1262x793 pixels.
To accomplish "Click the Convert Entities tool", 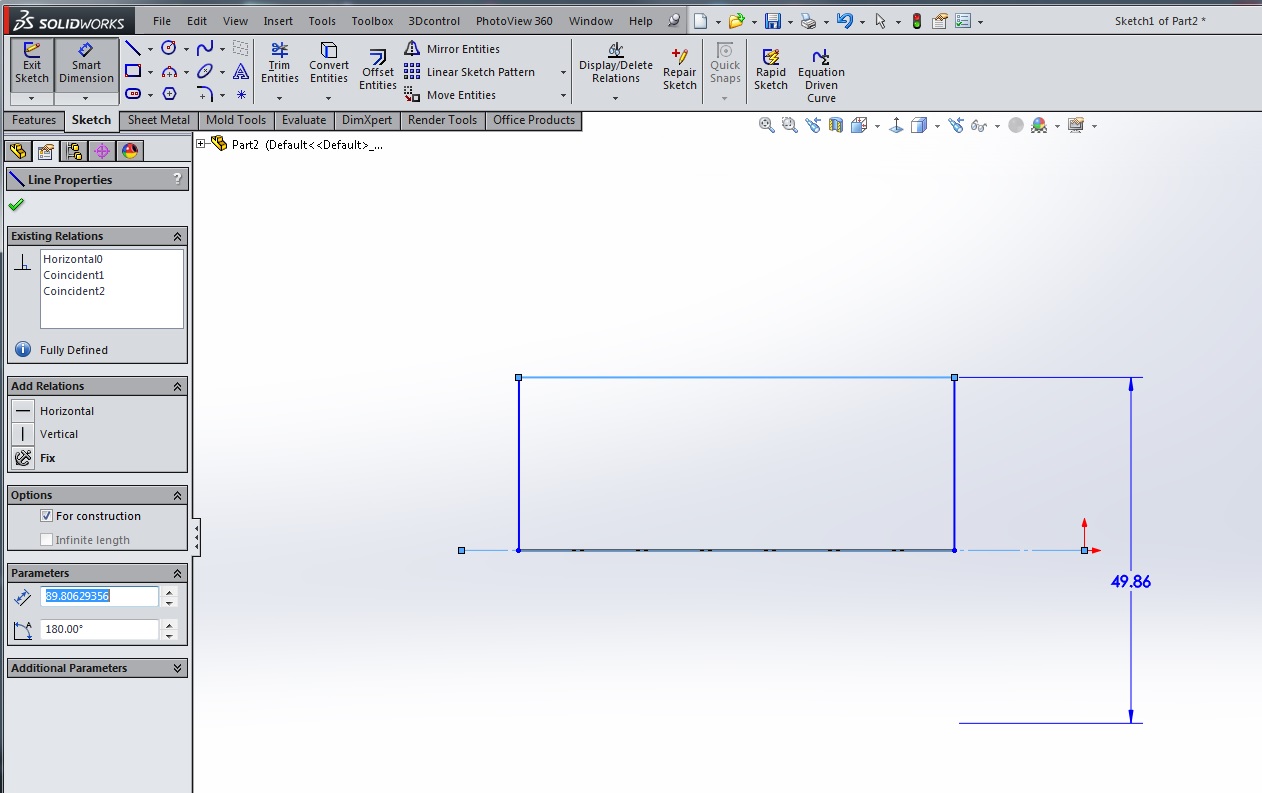I will tap(328, 63).
